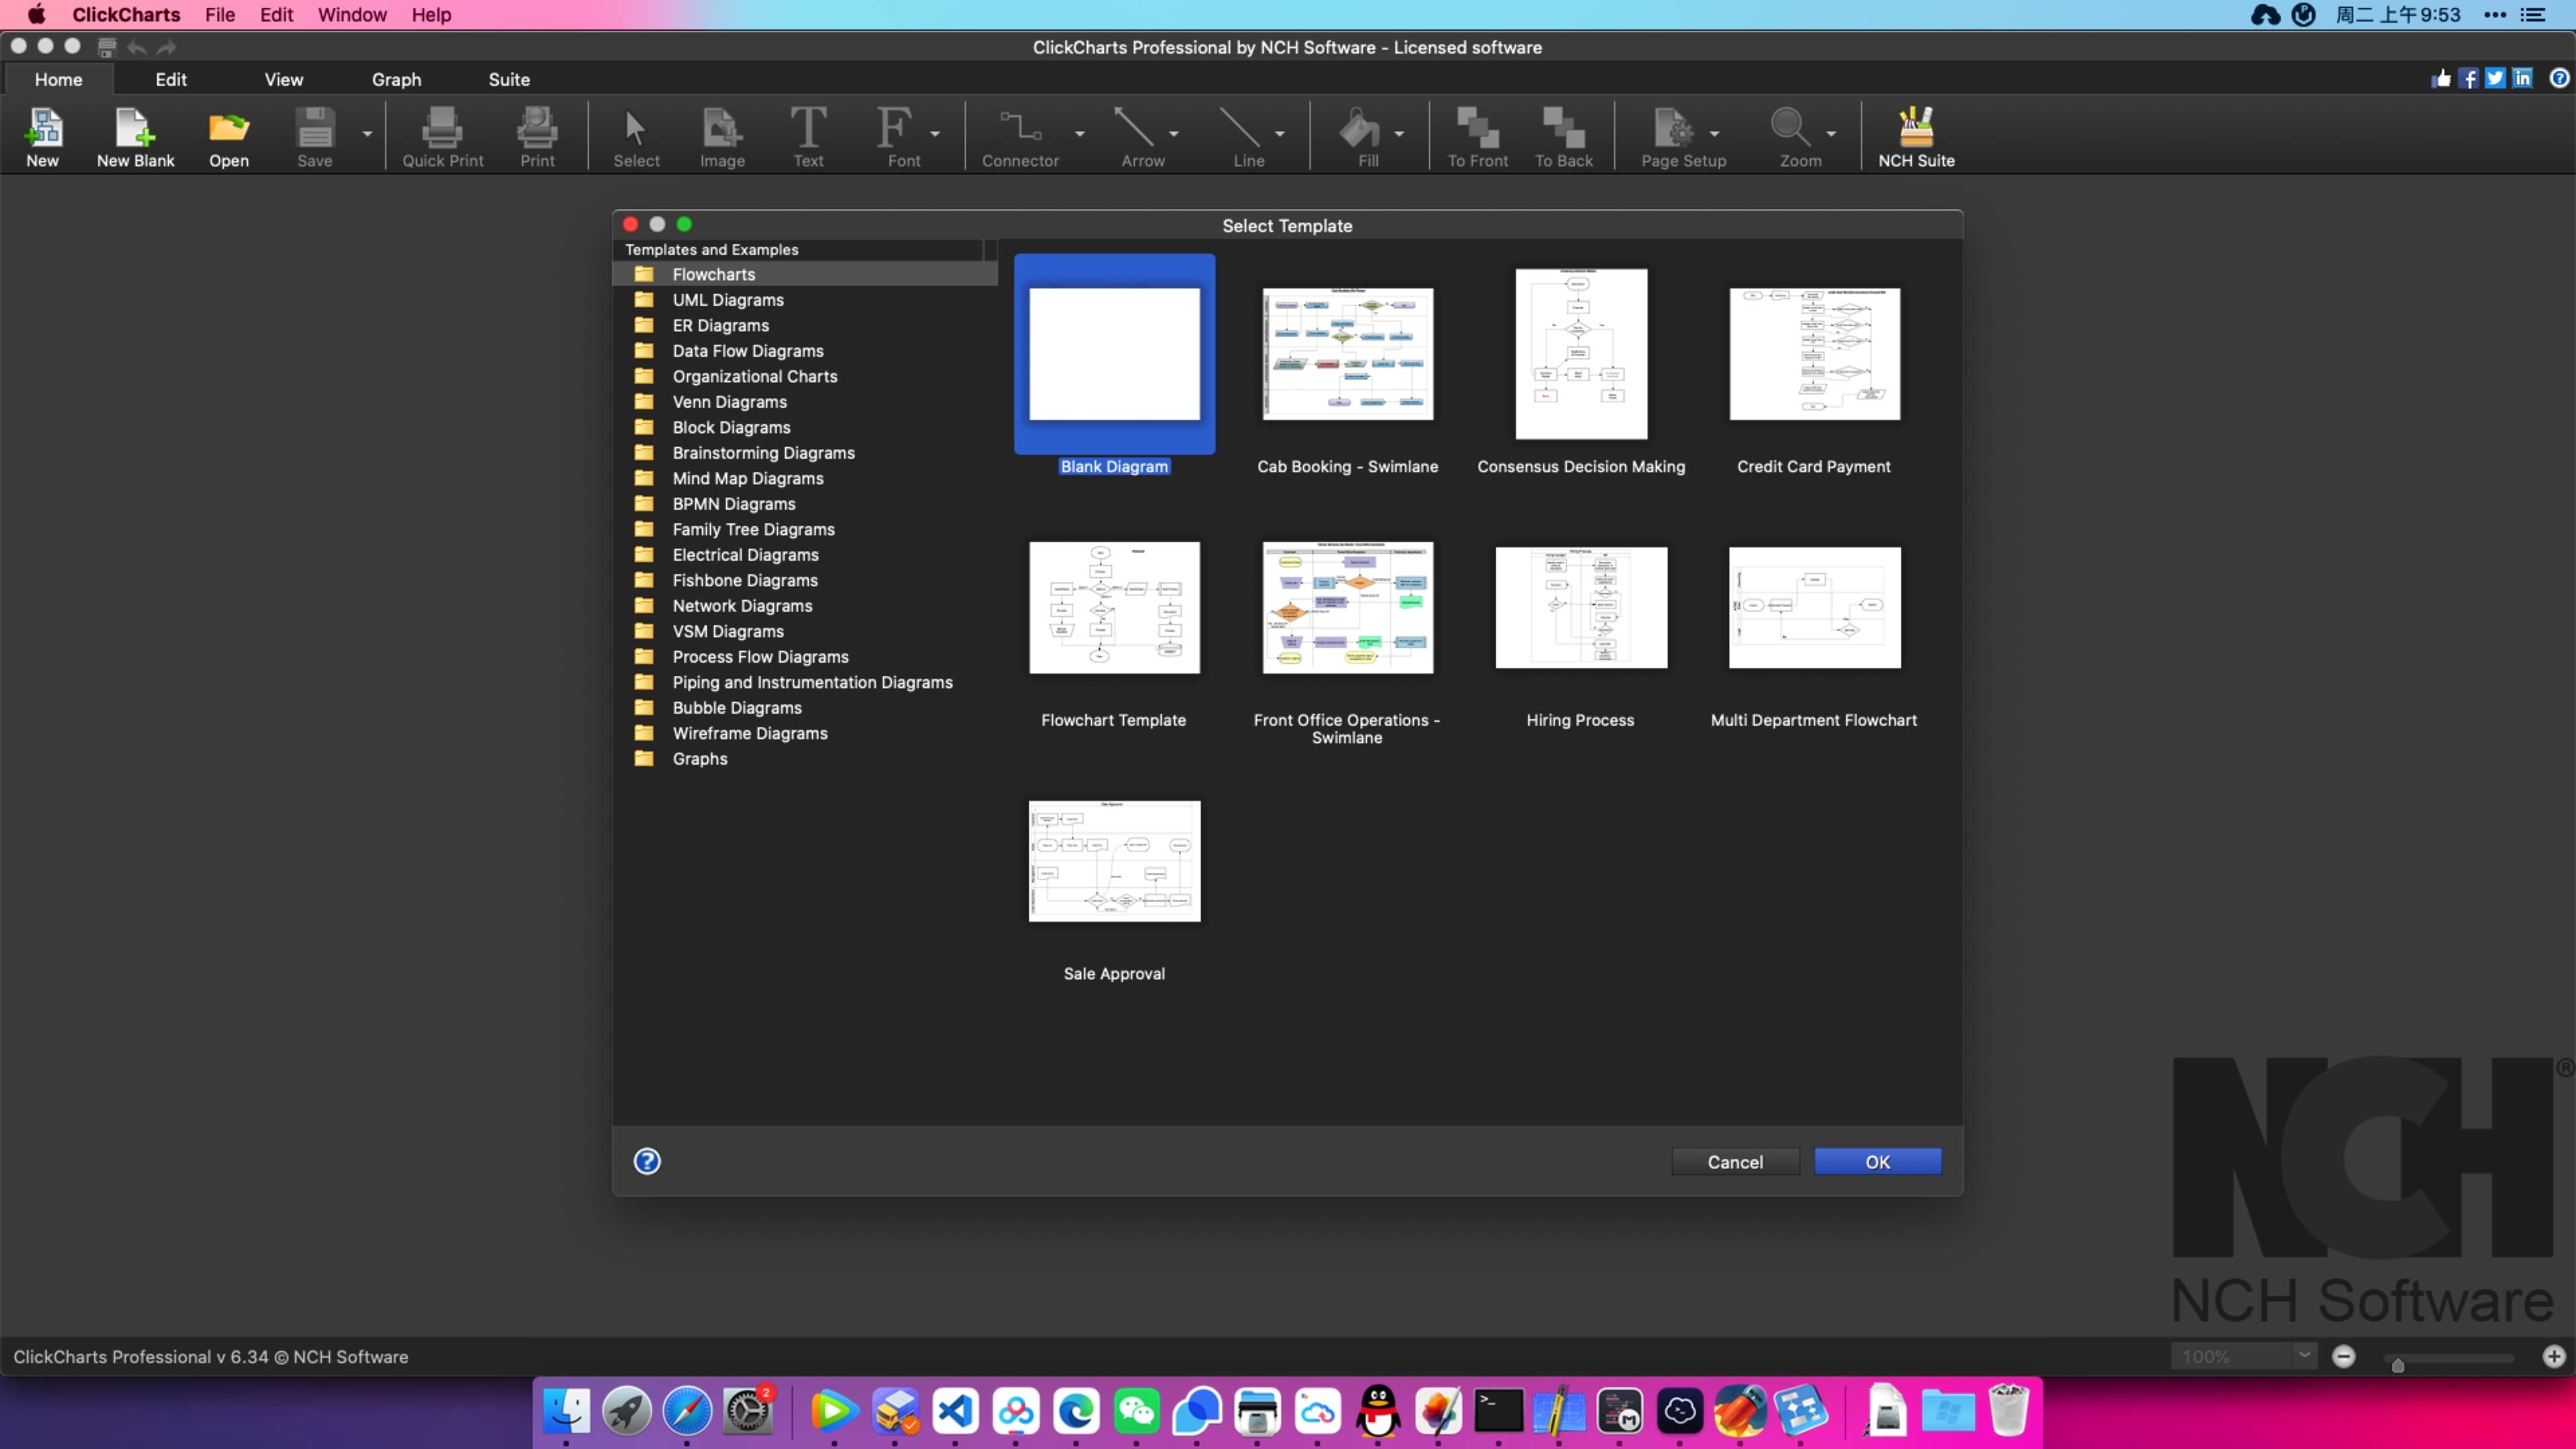Activate the Select pointer tool
Screen dimensions: 2576x1449
click(x=636, y=136)
